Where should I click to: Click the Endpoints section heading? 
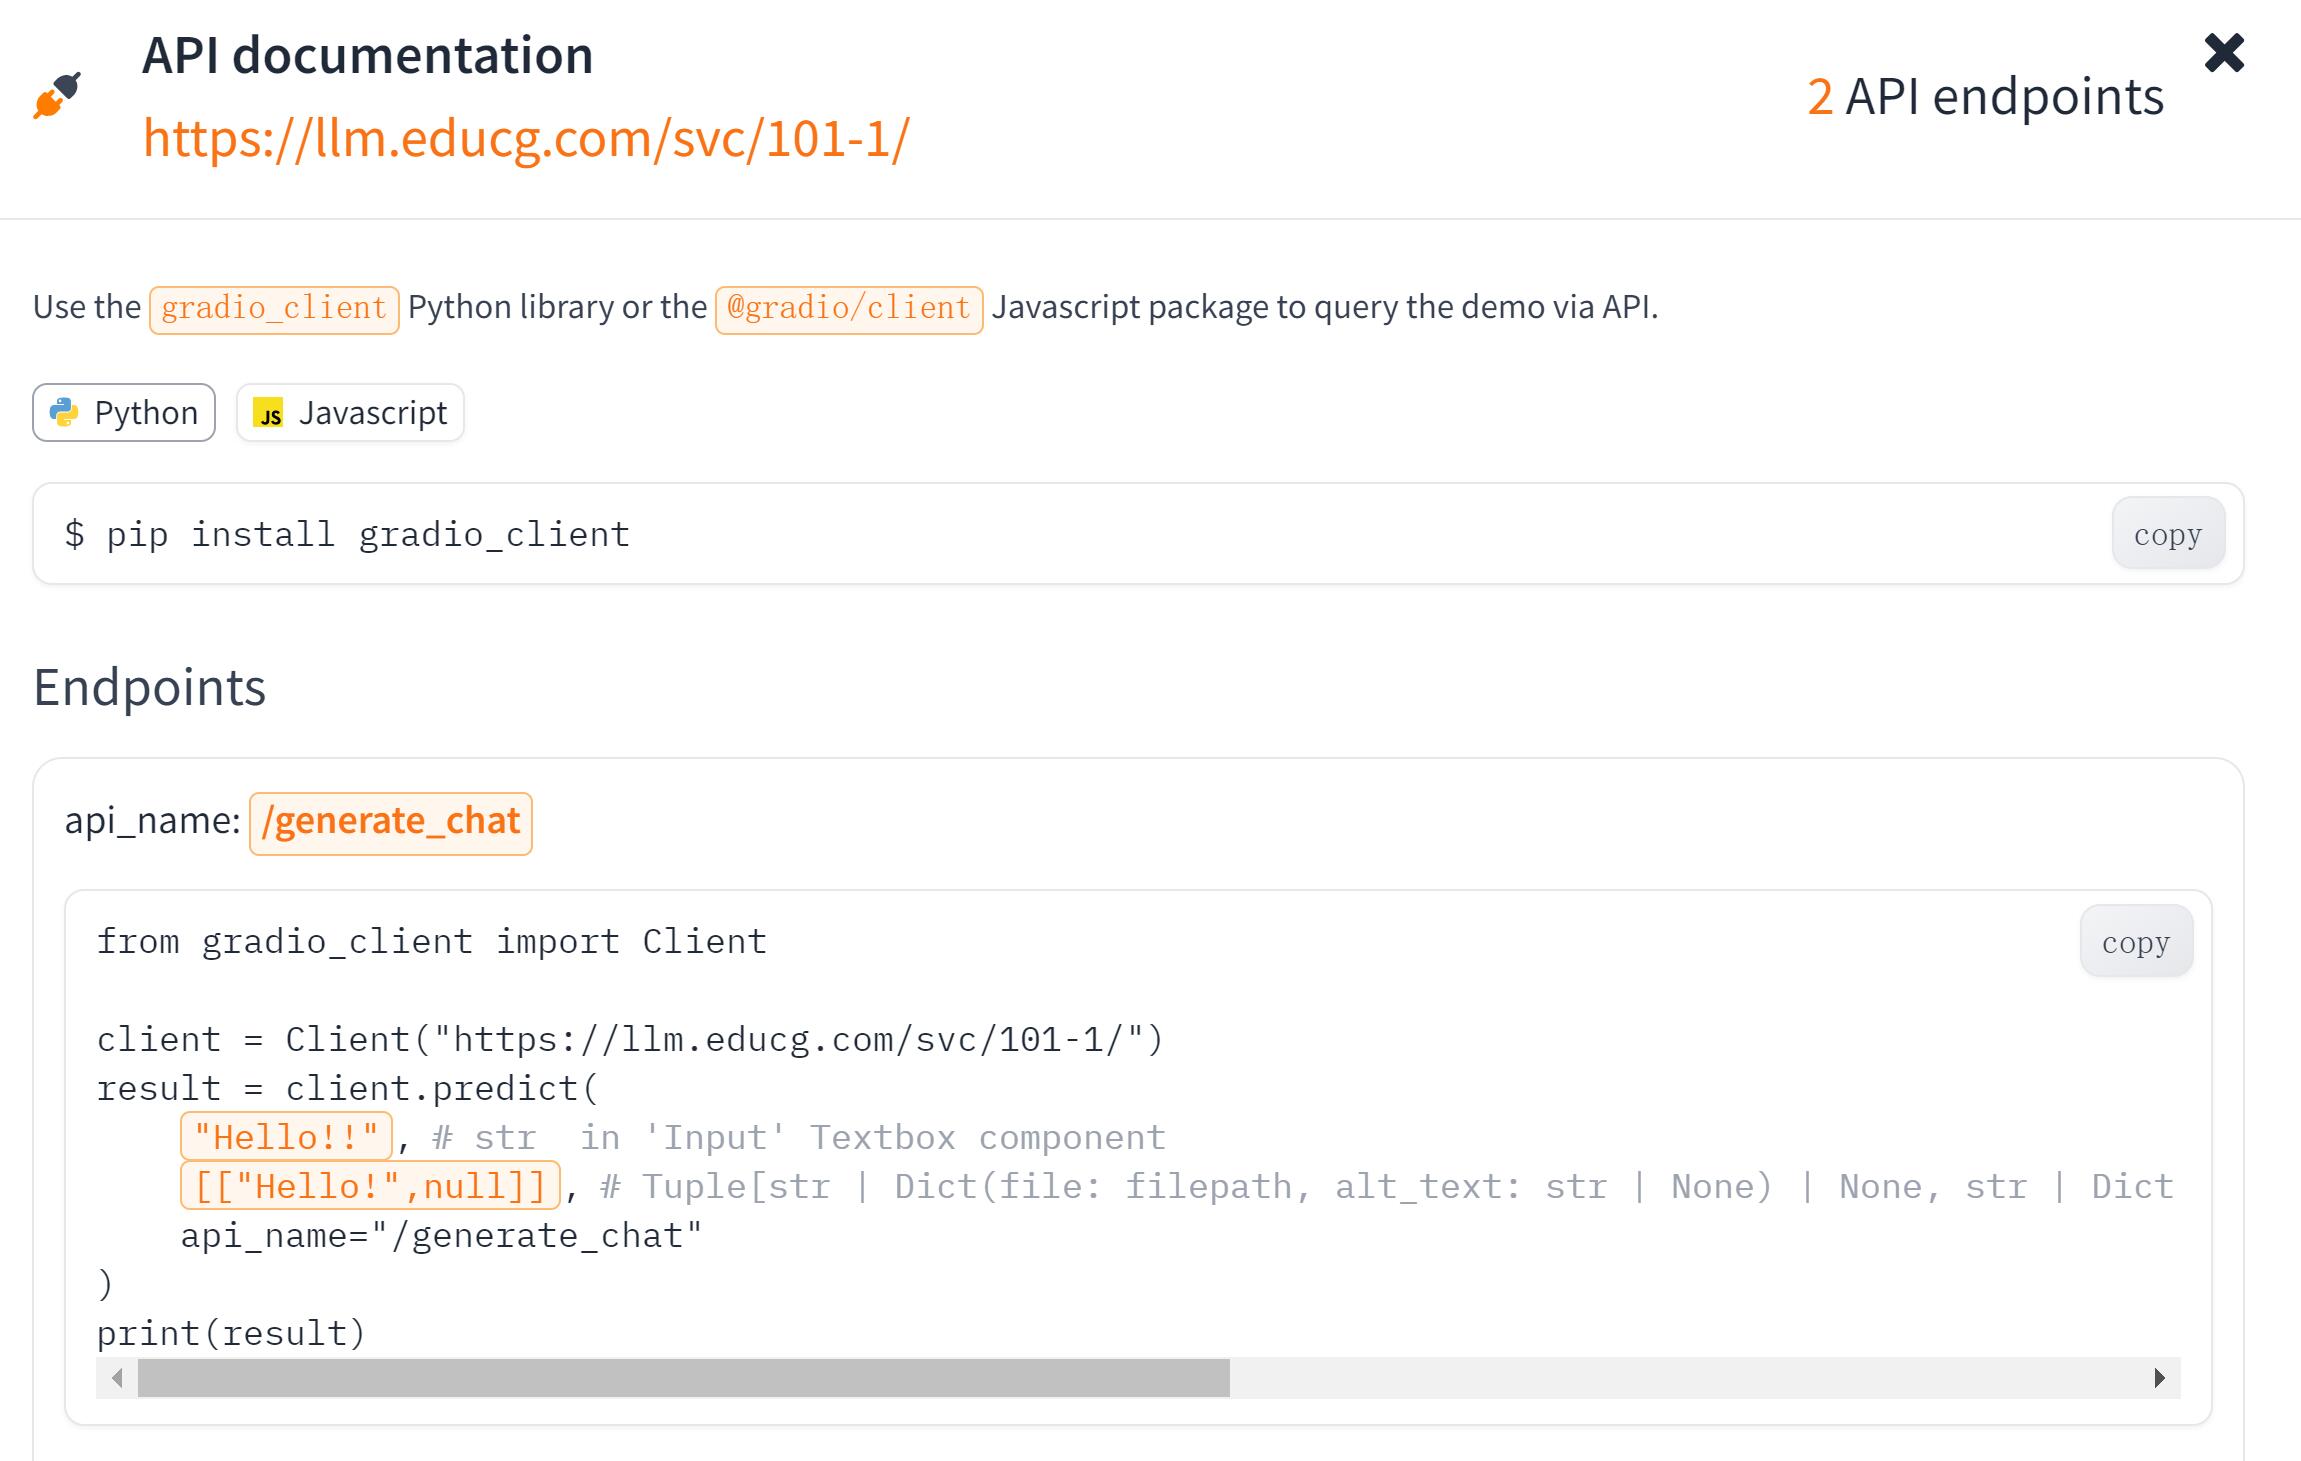[150, 687]
